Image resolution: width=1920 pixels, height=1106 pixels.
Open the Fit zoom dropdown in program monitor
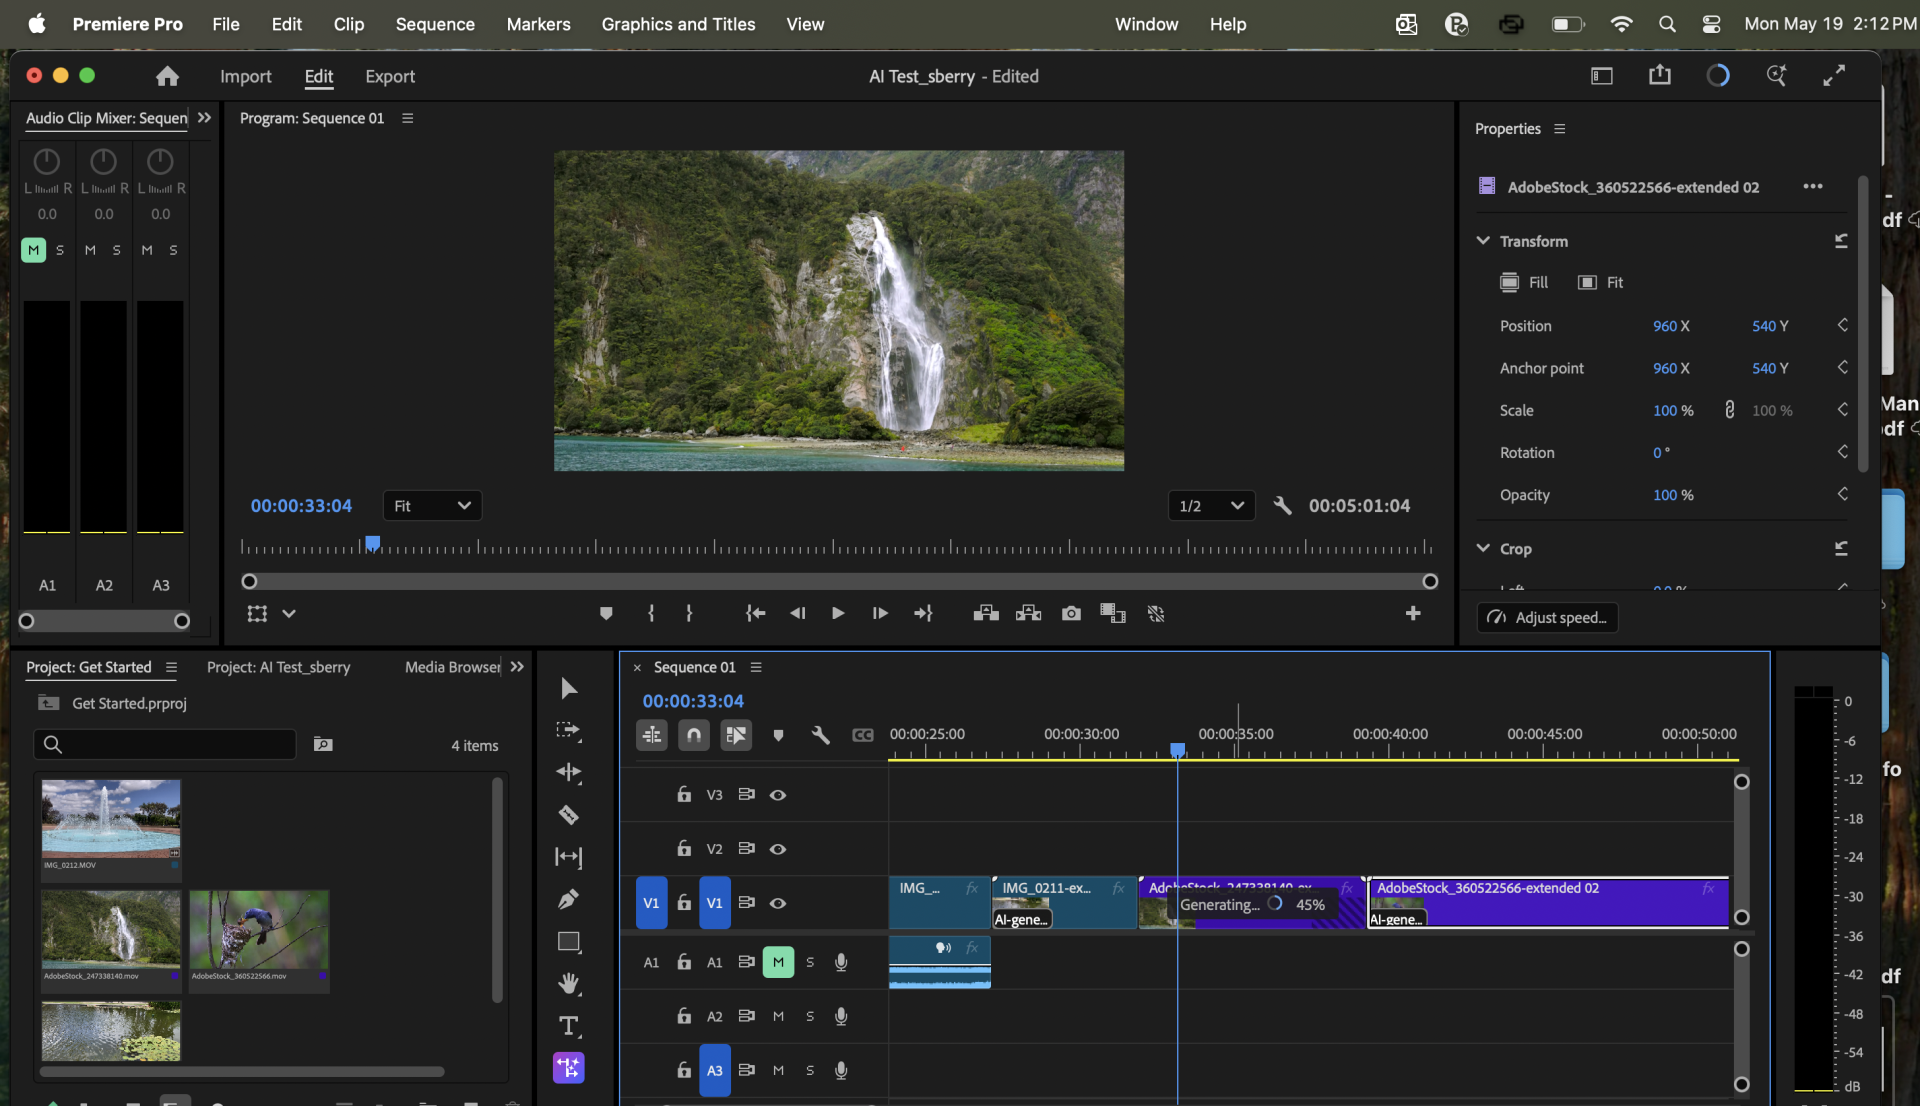click(x=432, y=505)
